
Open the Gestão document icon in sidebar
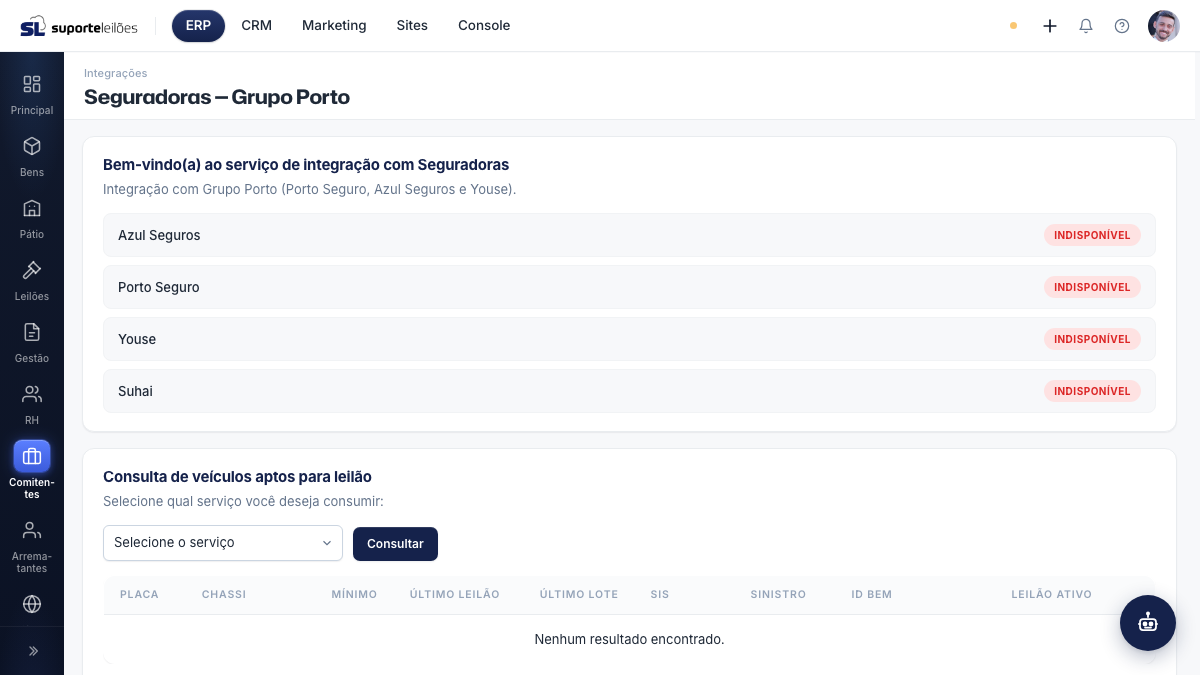click(x=32, y=332)
